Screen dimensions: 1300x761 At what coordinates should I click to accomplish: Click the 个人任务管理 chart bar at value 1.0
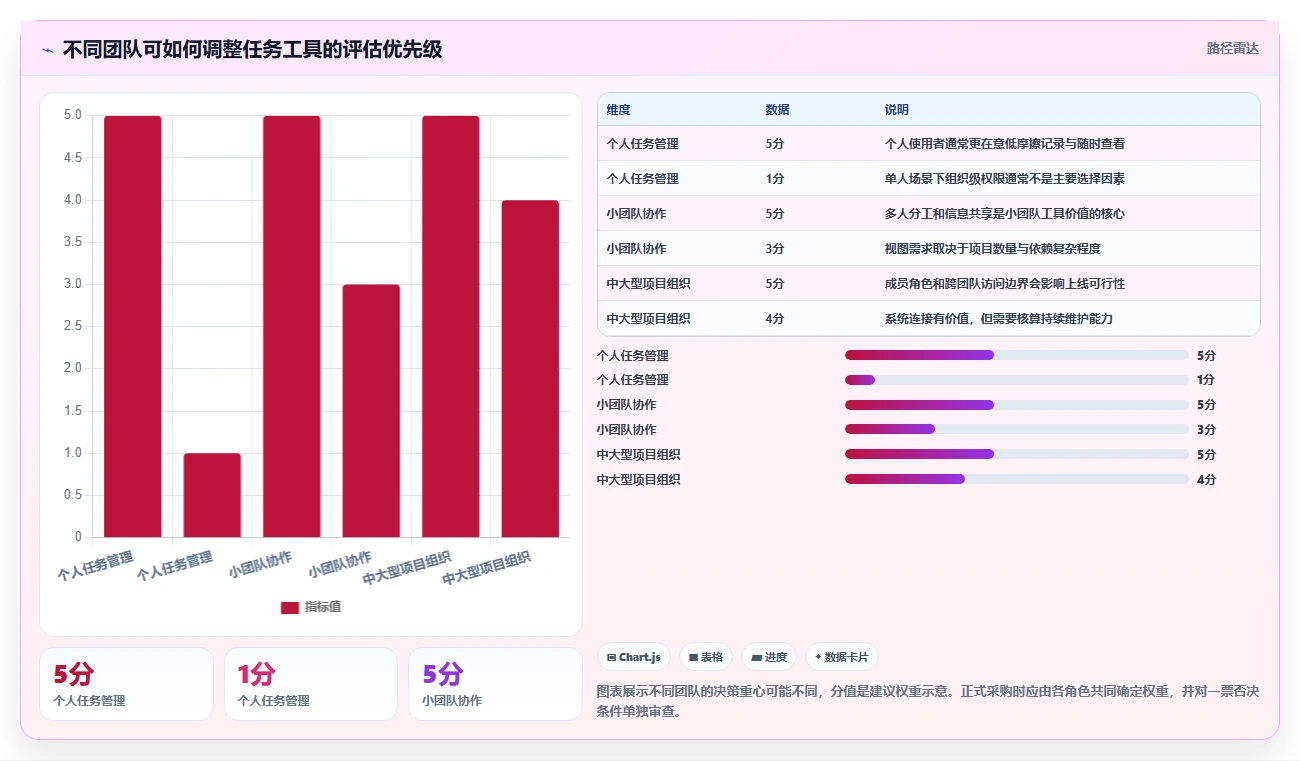click(x=212, y=495)
